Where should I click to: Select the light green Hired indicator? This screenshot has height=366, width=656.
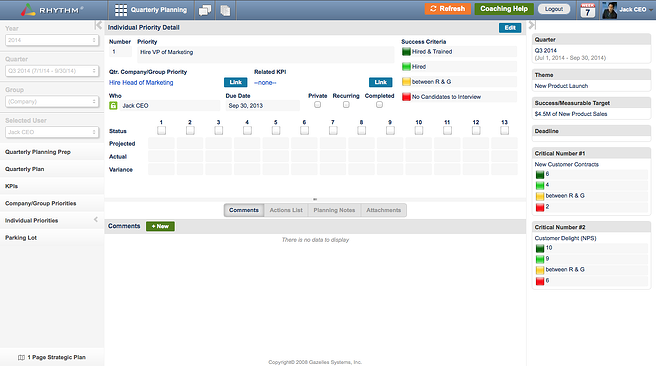coord(406,67)
